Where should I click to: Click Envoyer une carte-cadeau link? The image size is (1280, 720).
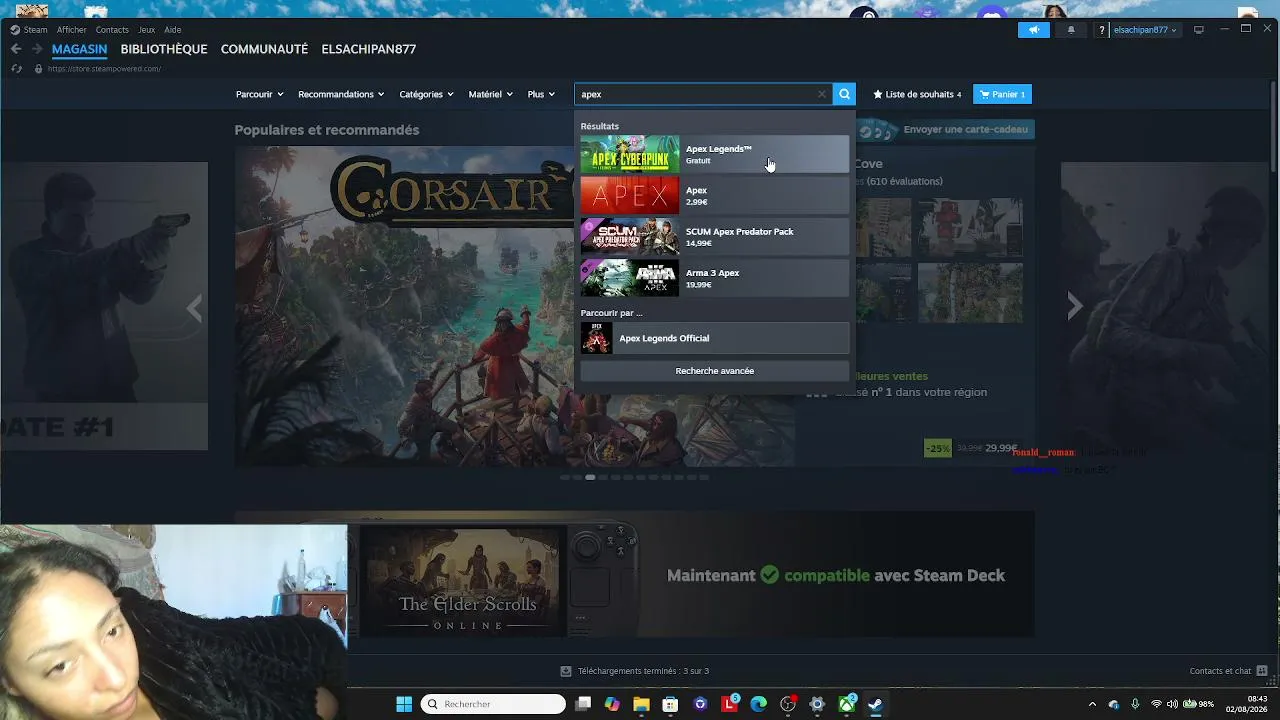click(947, 130)
